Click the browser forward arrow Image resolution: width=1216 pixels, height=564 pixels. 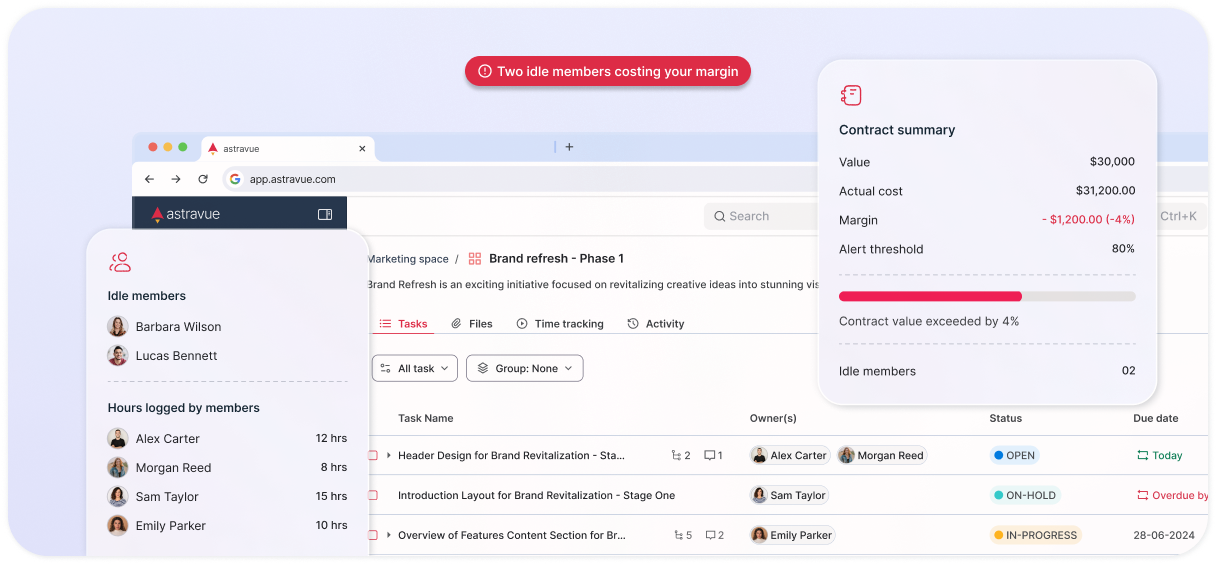(x=176, y=179)
